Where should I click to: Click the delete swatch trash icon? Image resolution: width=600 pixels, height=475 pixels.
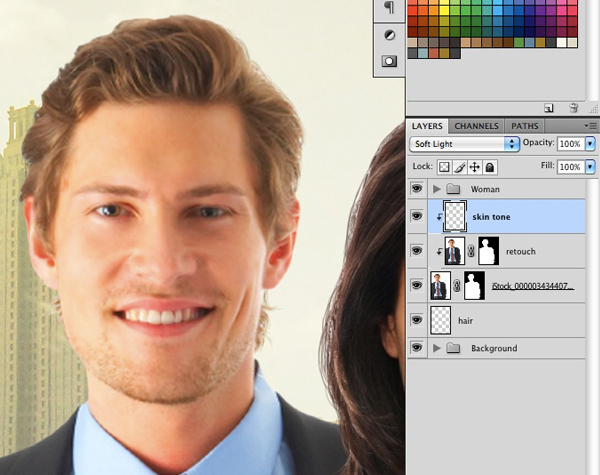click(573, 107)
